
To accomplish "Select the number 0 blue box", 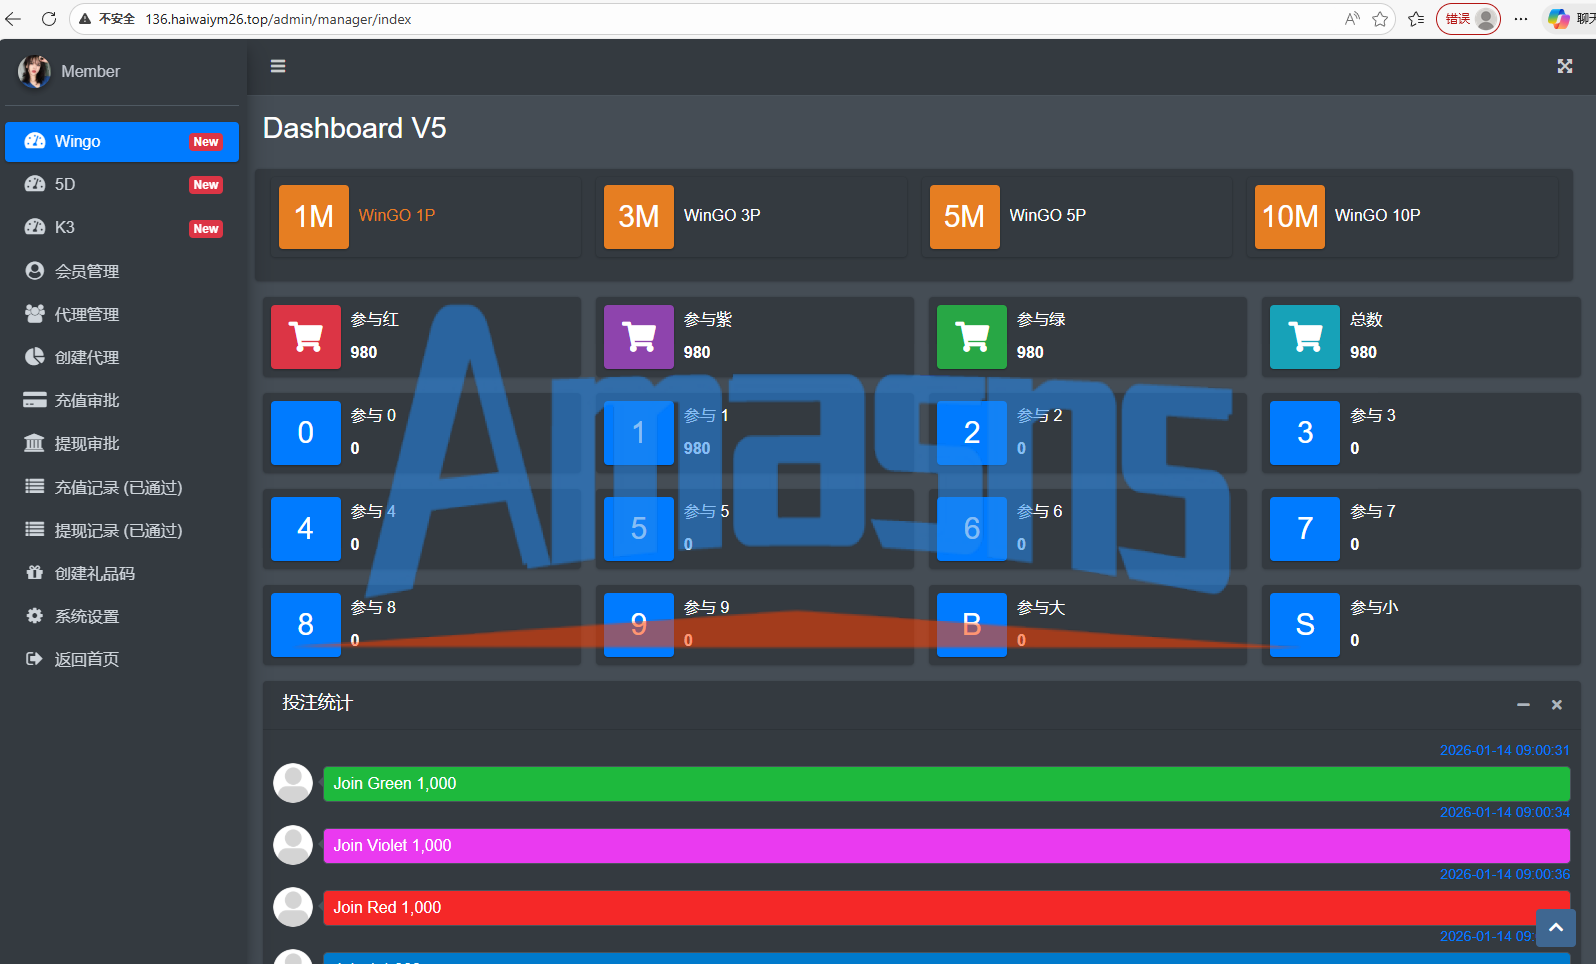I will (x=306, y=432).
